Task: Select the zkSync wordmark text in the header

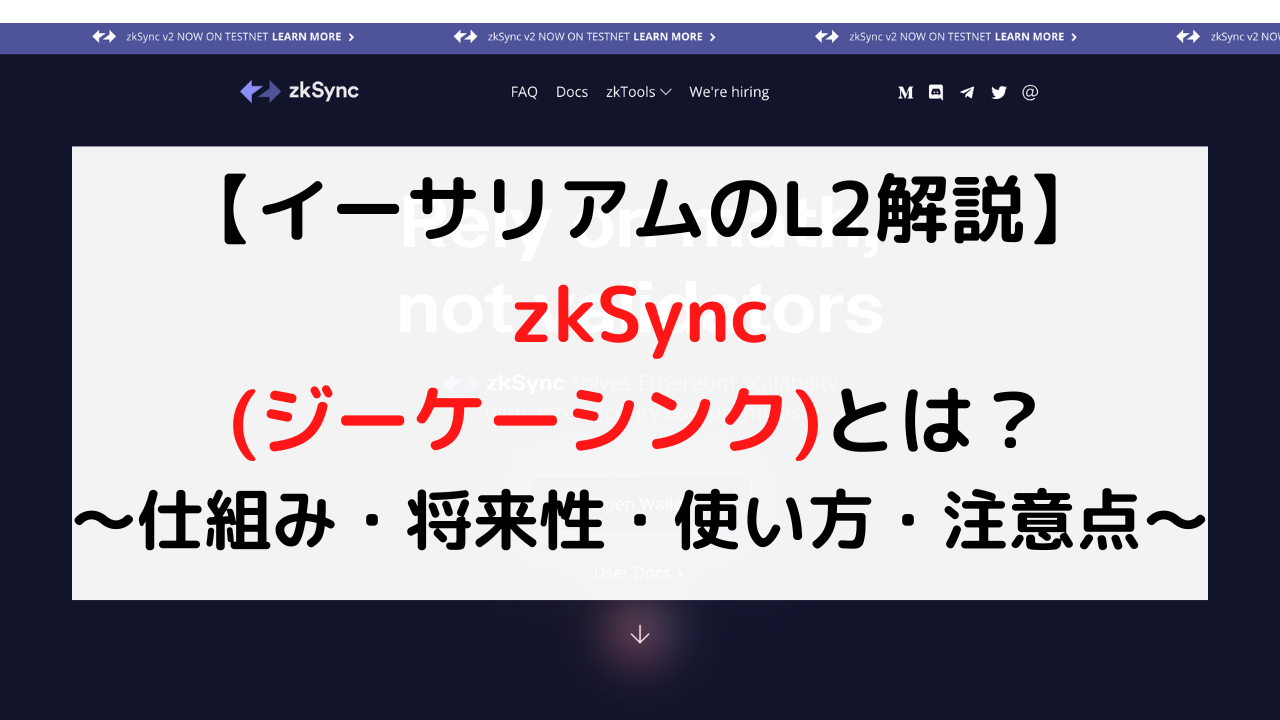Action: [325, 91]
